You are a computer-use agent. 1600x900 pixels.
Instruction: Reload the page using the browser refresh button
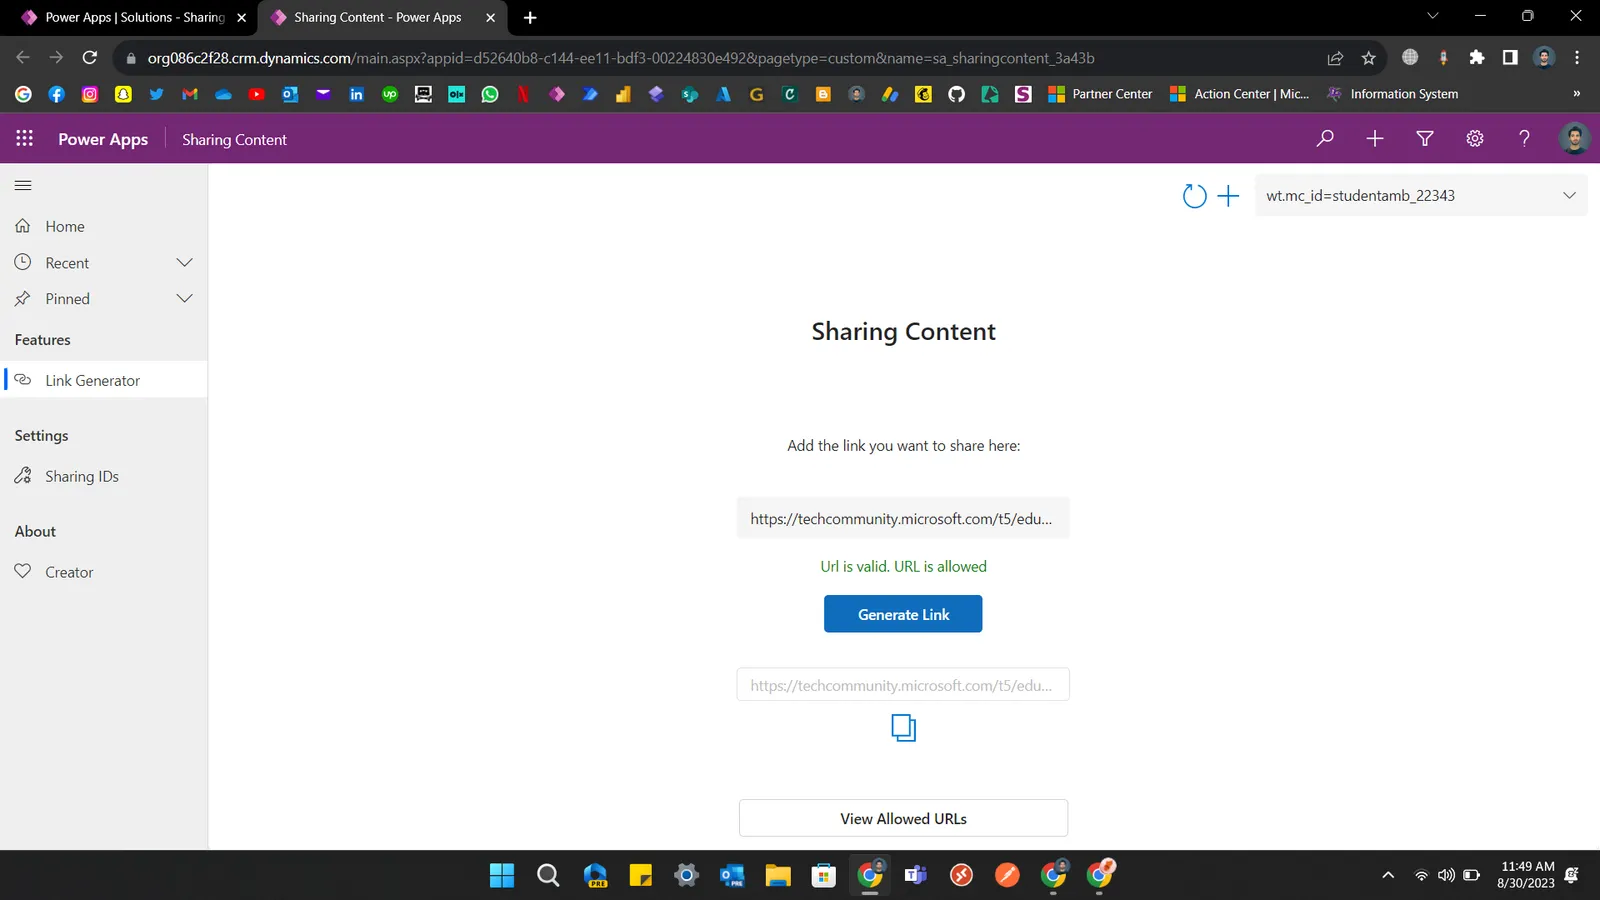click(x=89, y=58)
